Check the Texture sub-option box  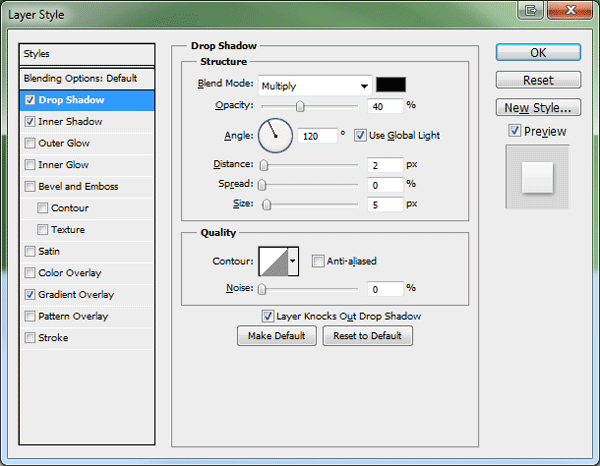point(42,230)
